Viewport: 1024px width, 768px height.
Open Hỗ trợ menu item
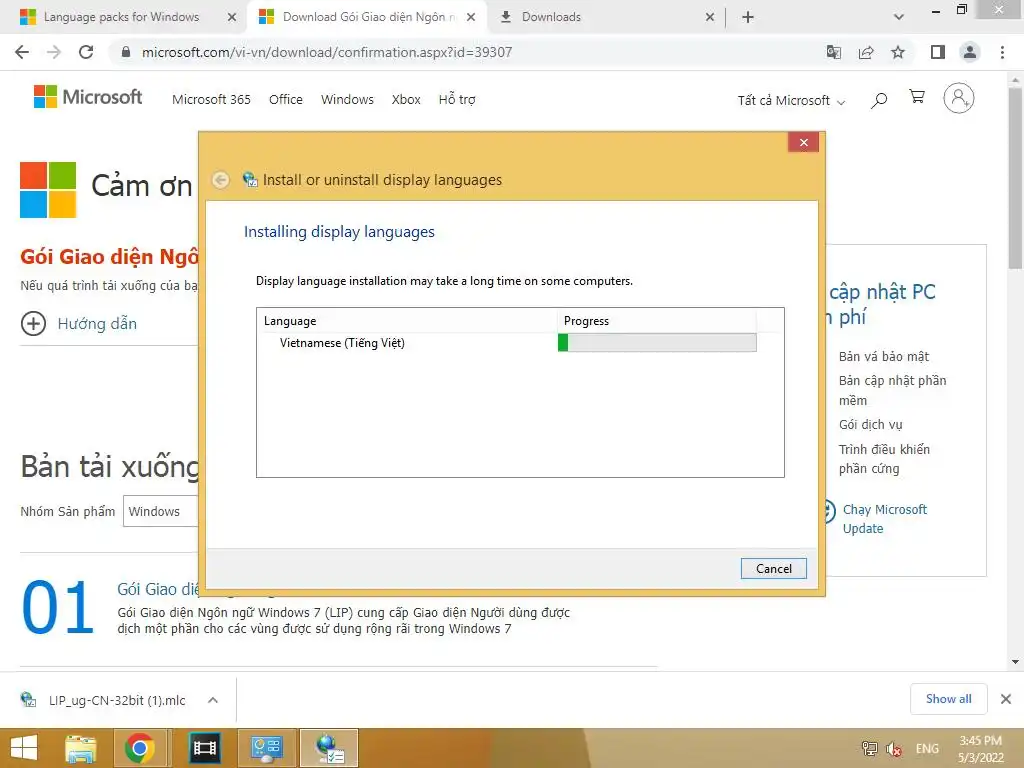tap(456, 99)
